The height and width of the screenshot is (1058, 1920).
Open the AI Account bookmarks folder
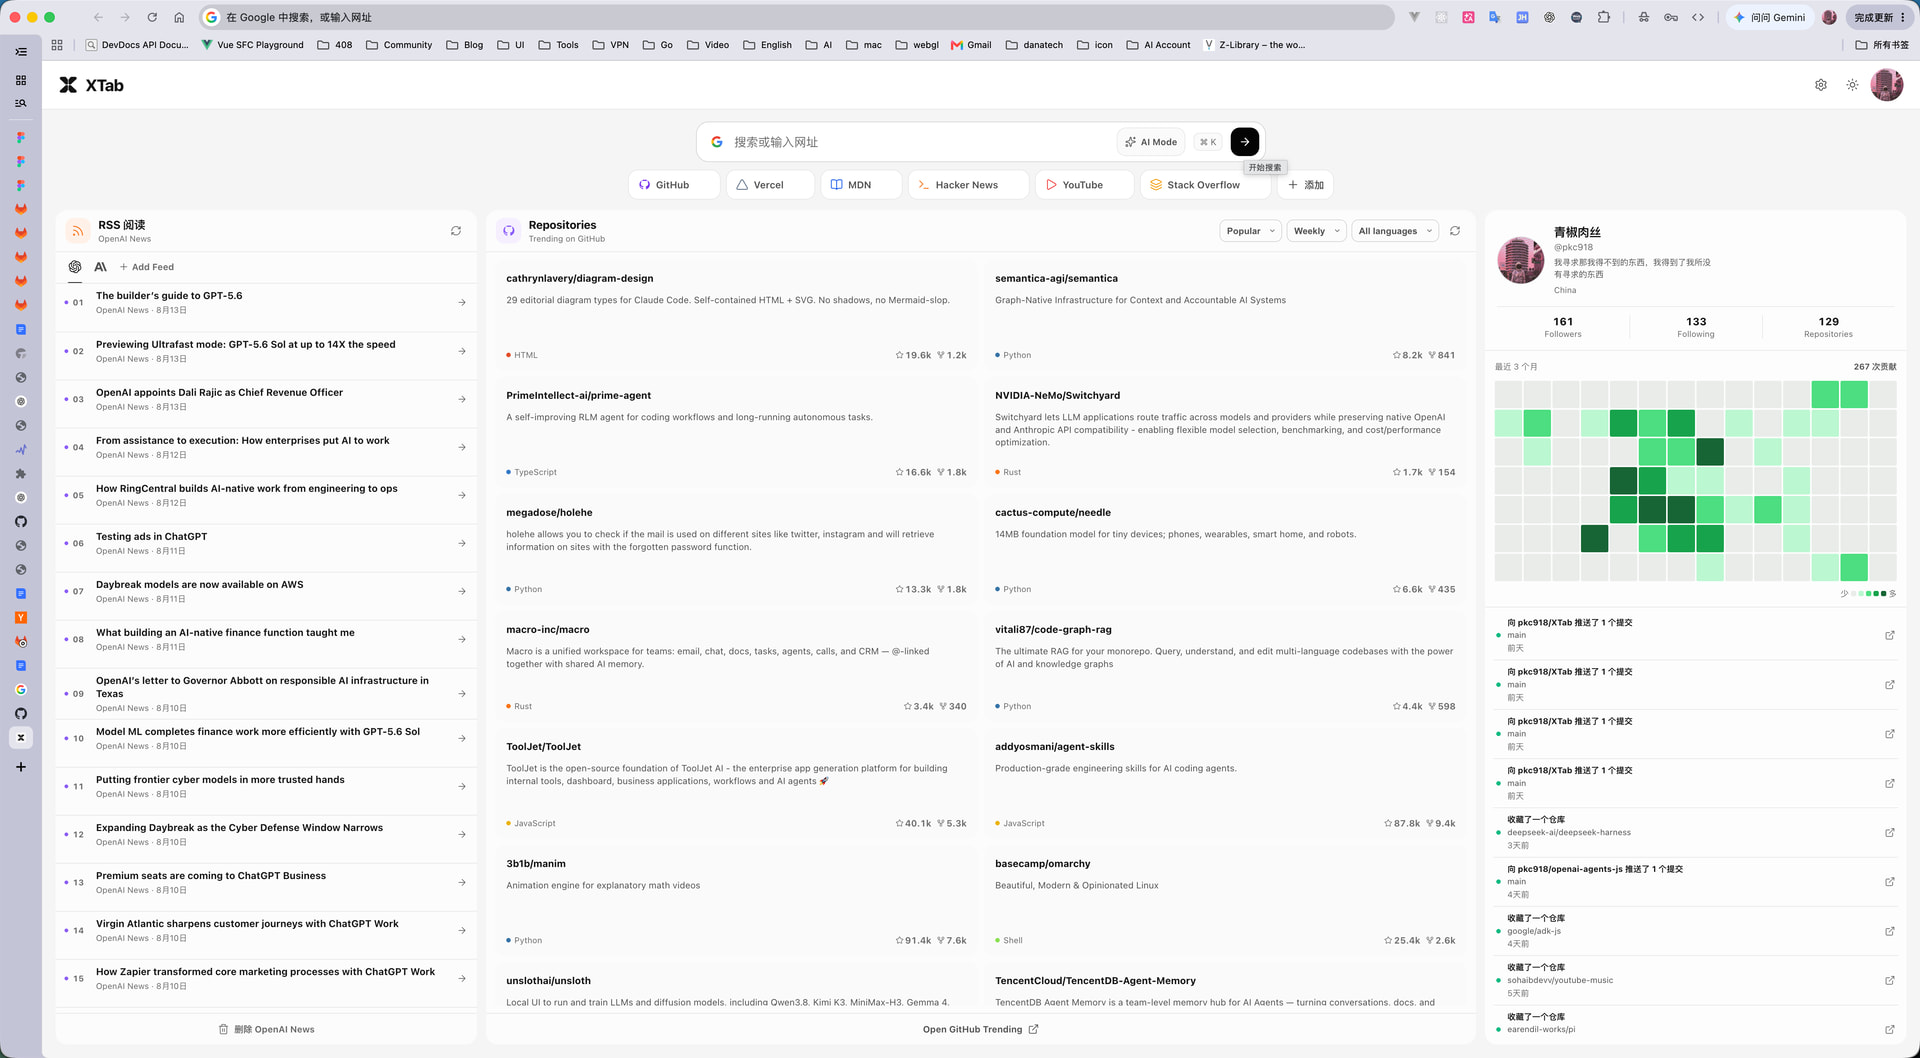[x=1158, y=45]
